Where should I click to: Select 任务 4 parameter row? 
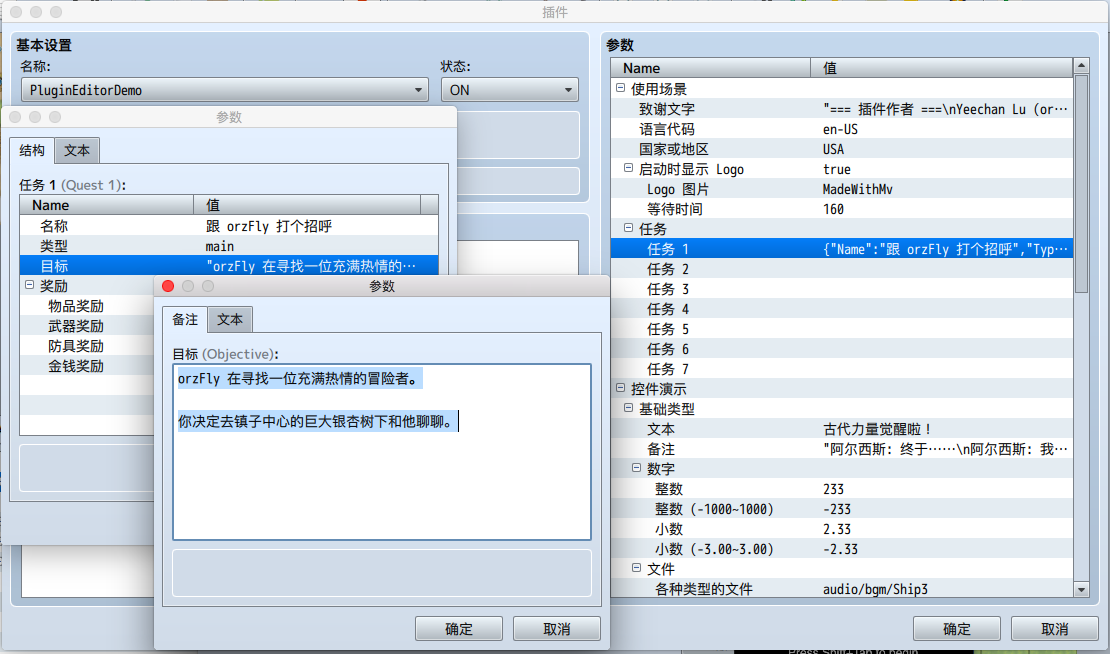pyautogui.click(x=842, y=309)
